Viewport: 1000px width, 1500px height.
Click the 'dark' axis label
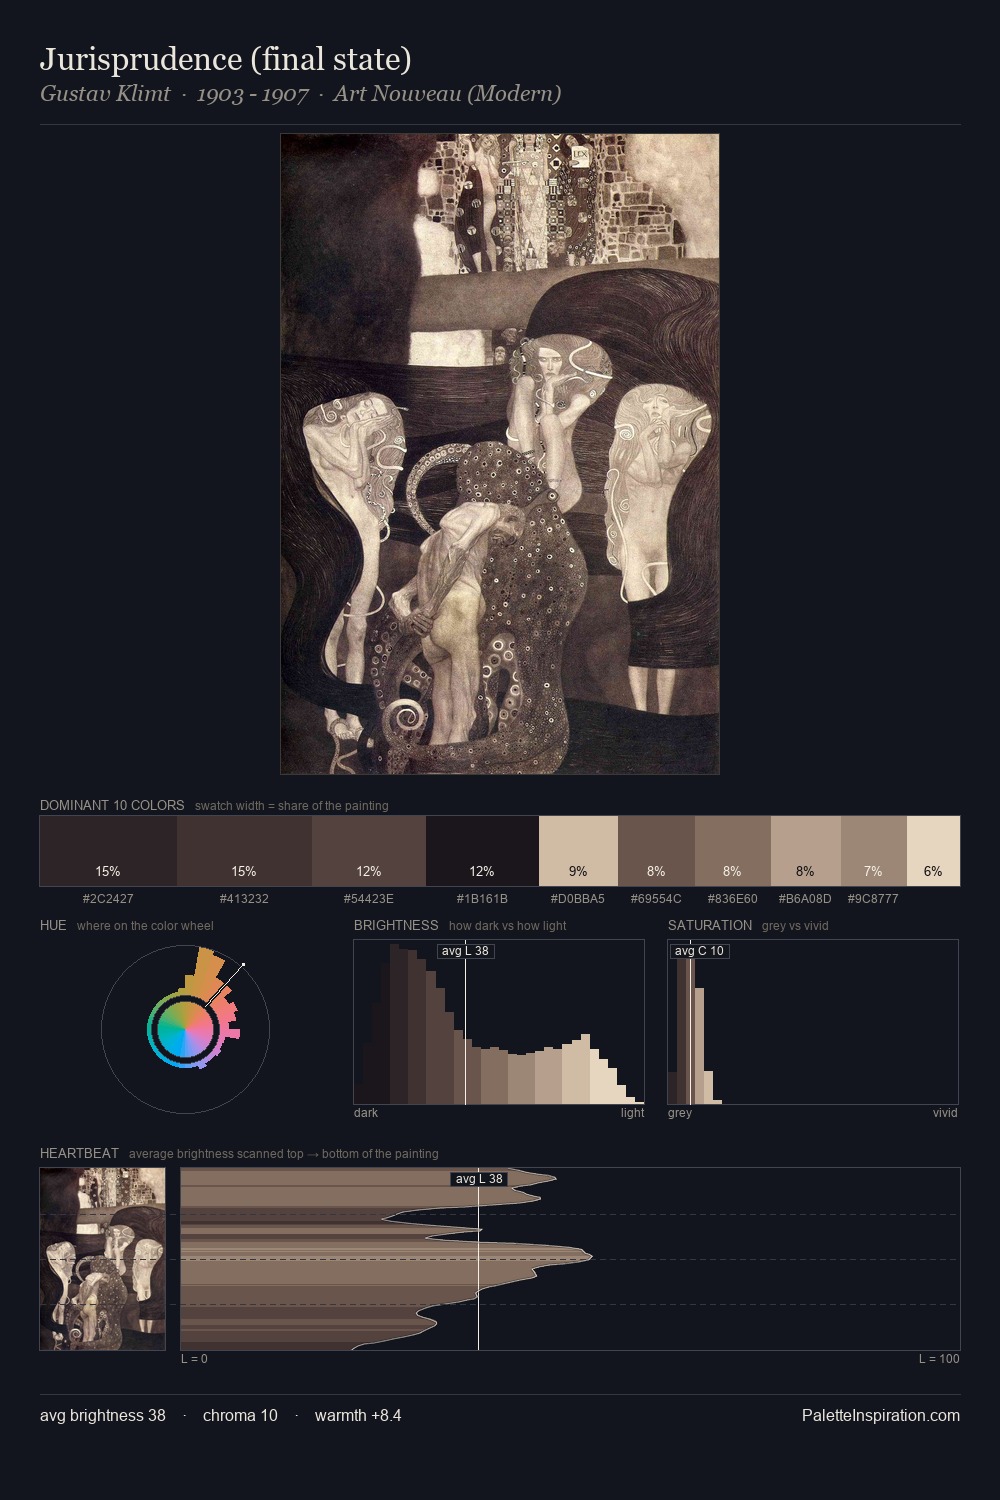(x=366, y=1113)
